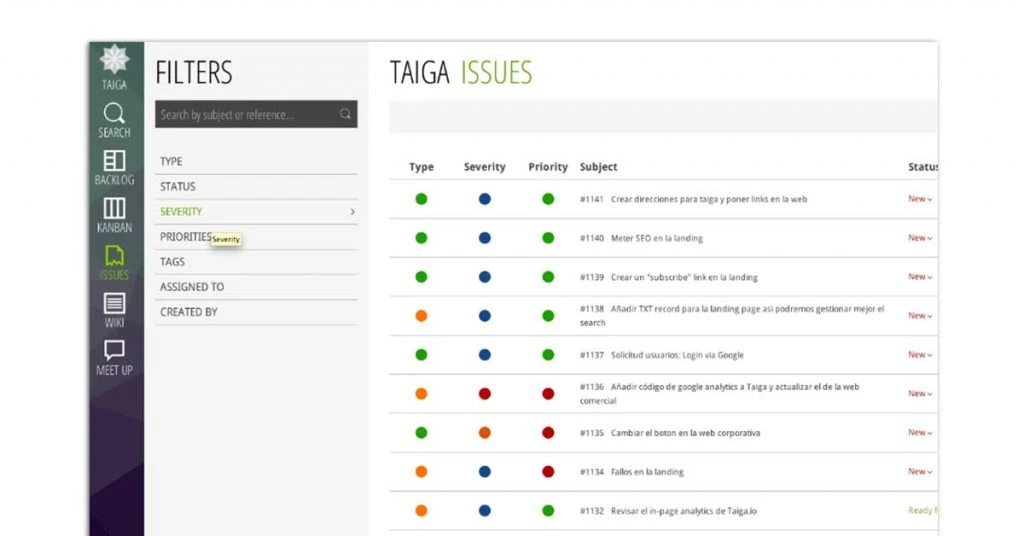This screenshot has height=536, width=1024.
Task: Select the Issues icon in sidebar
Action: tap(114, 256)
